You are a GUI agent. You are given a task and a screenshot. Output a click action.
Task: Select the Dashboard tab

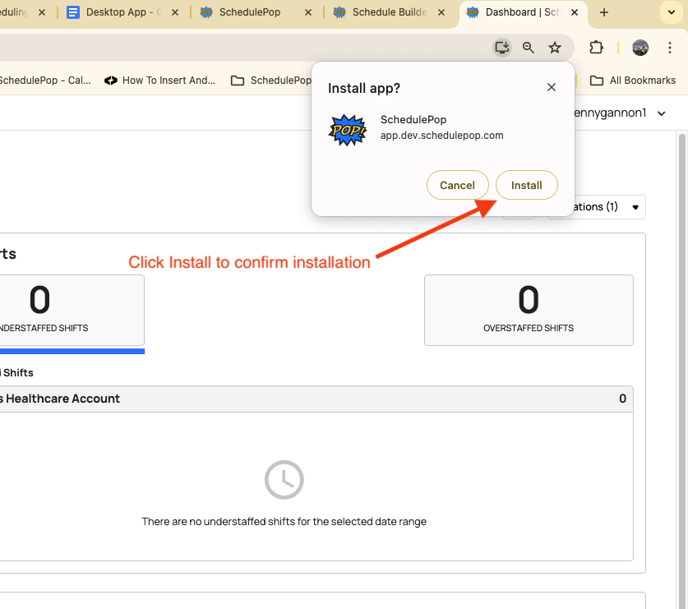[522, 12]
